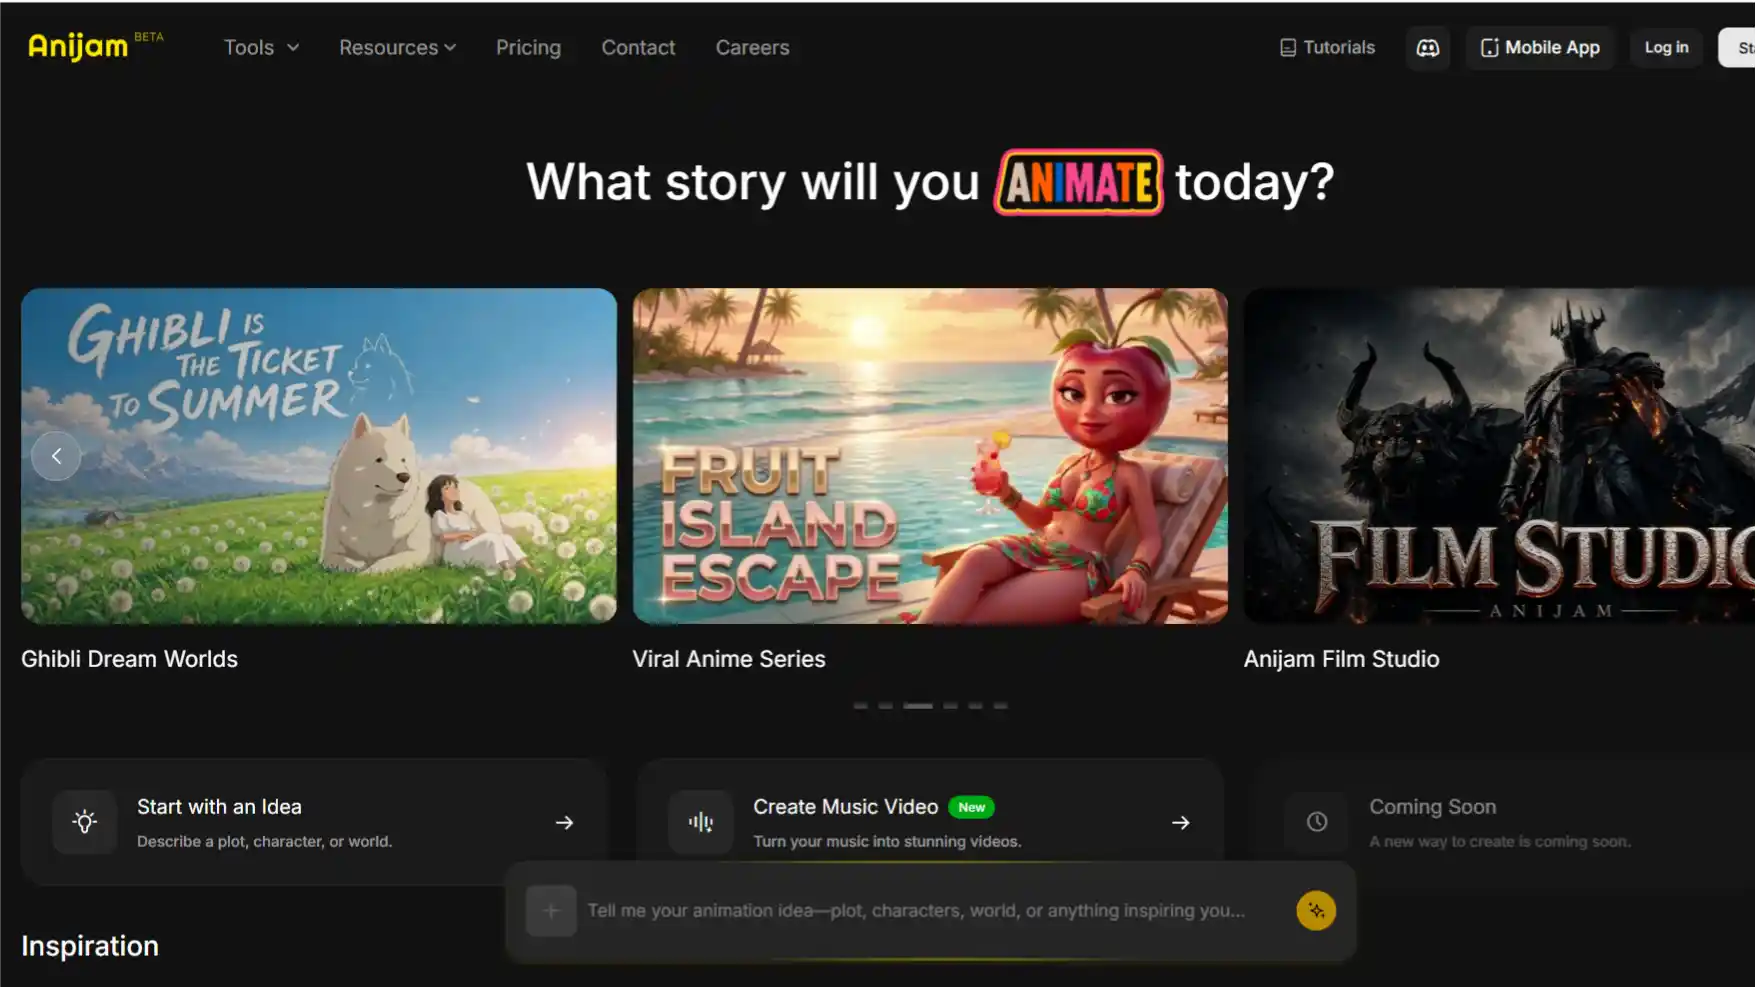Click the plus attachment icon in prompt bar
Viewport: 1757px width, 988px height.
tap(551, 911)
